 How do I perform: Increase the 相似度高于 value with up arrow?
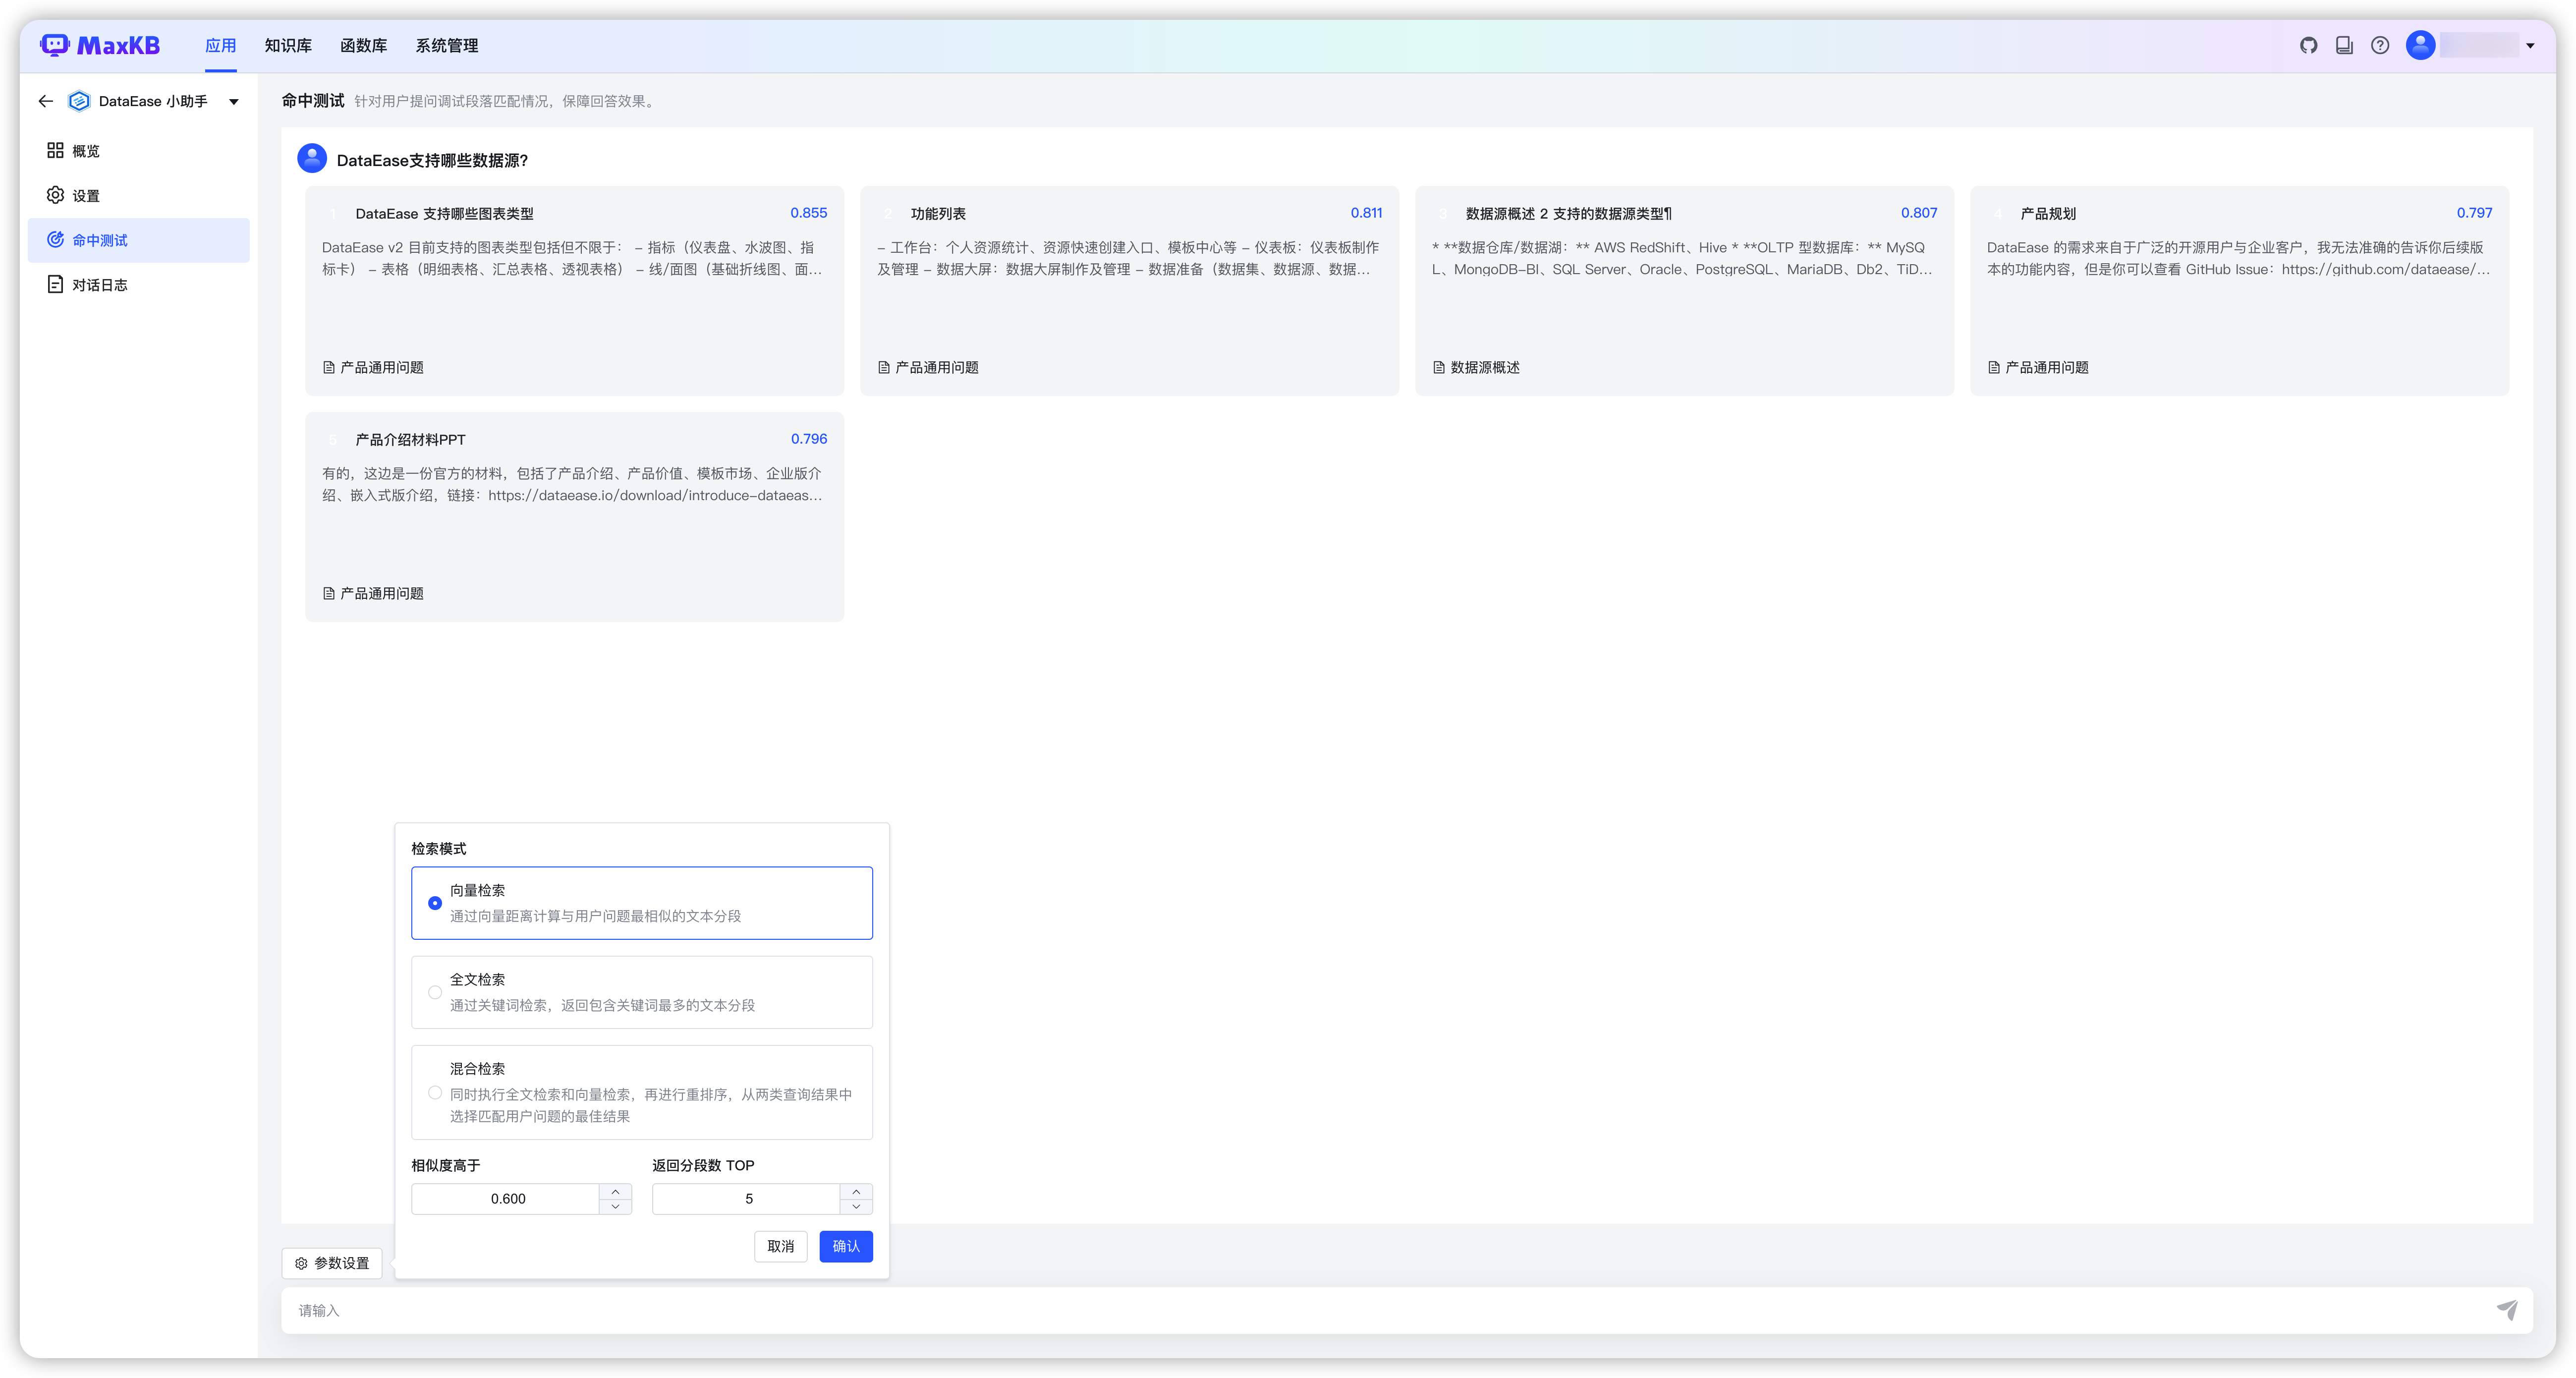point(615,1191)
